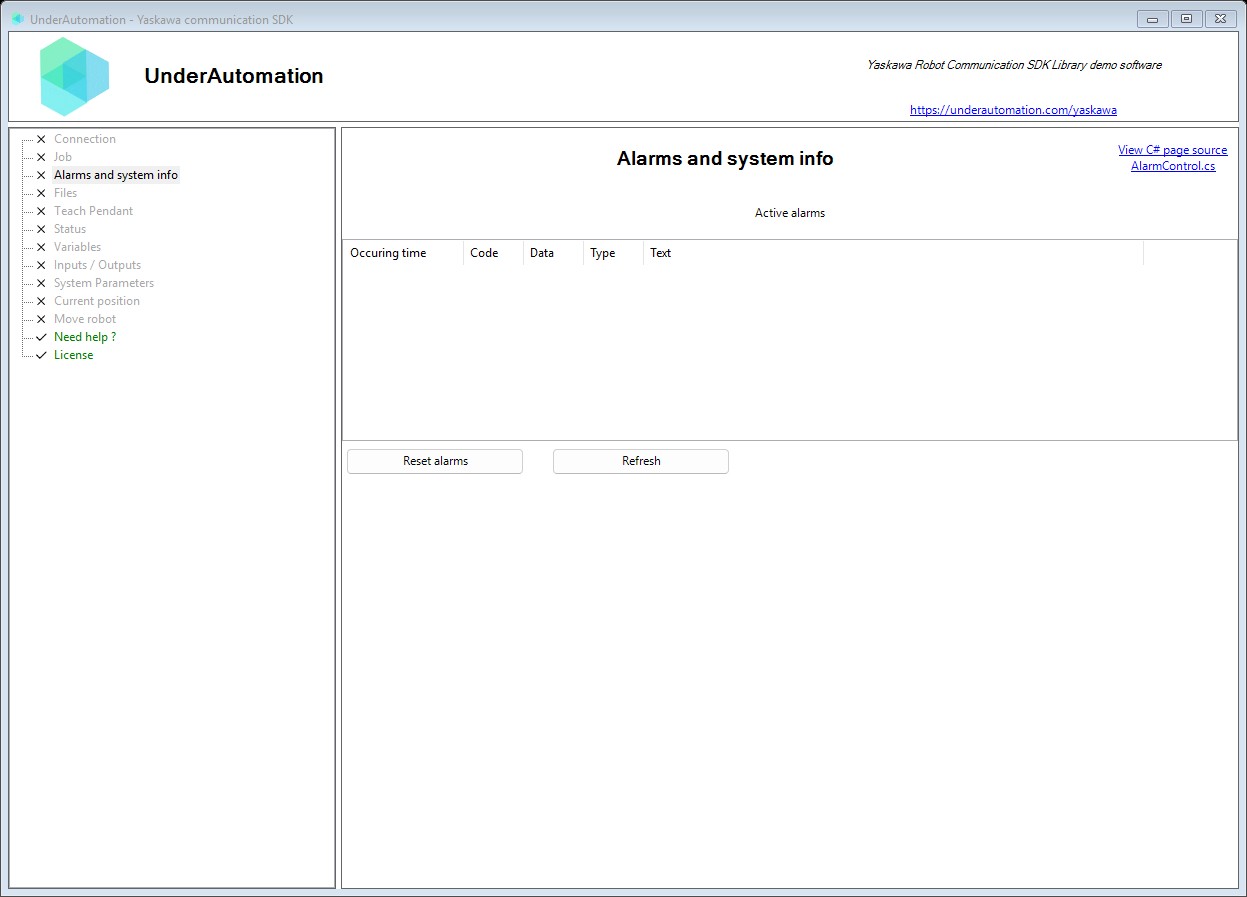Click X icon beside System Parameters
This screenshot has height=897, width=1247.
41,283
